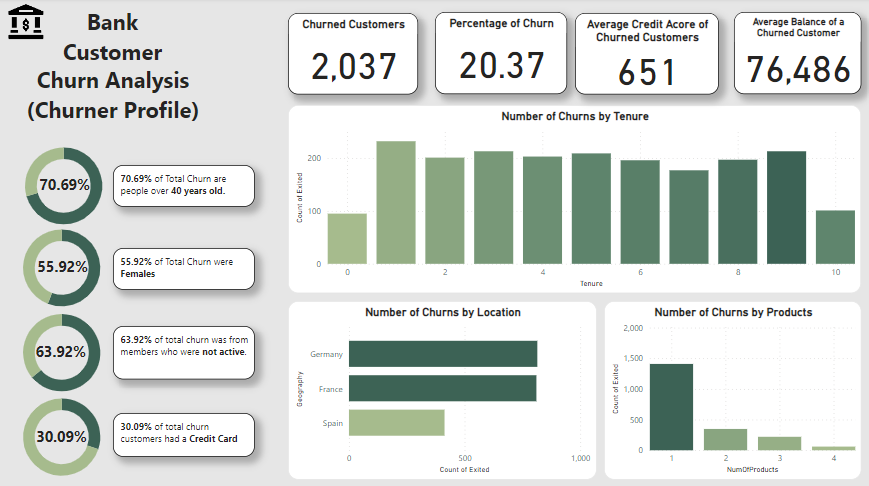Click the Spain bar in Location chart
869x486 pixels.
click(x=396, y=422)
